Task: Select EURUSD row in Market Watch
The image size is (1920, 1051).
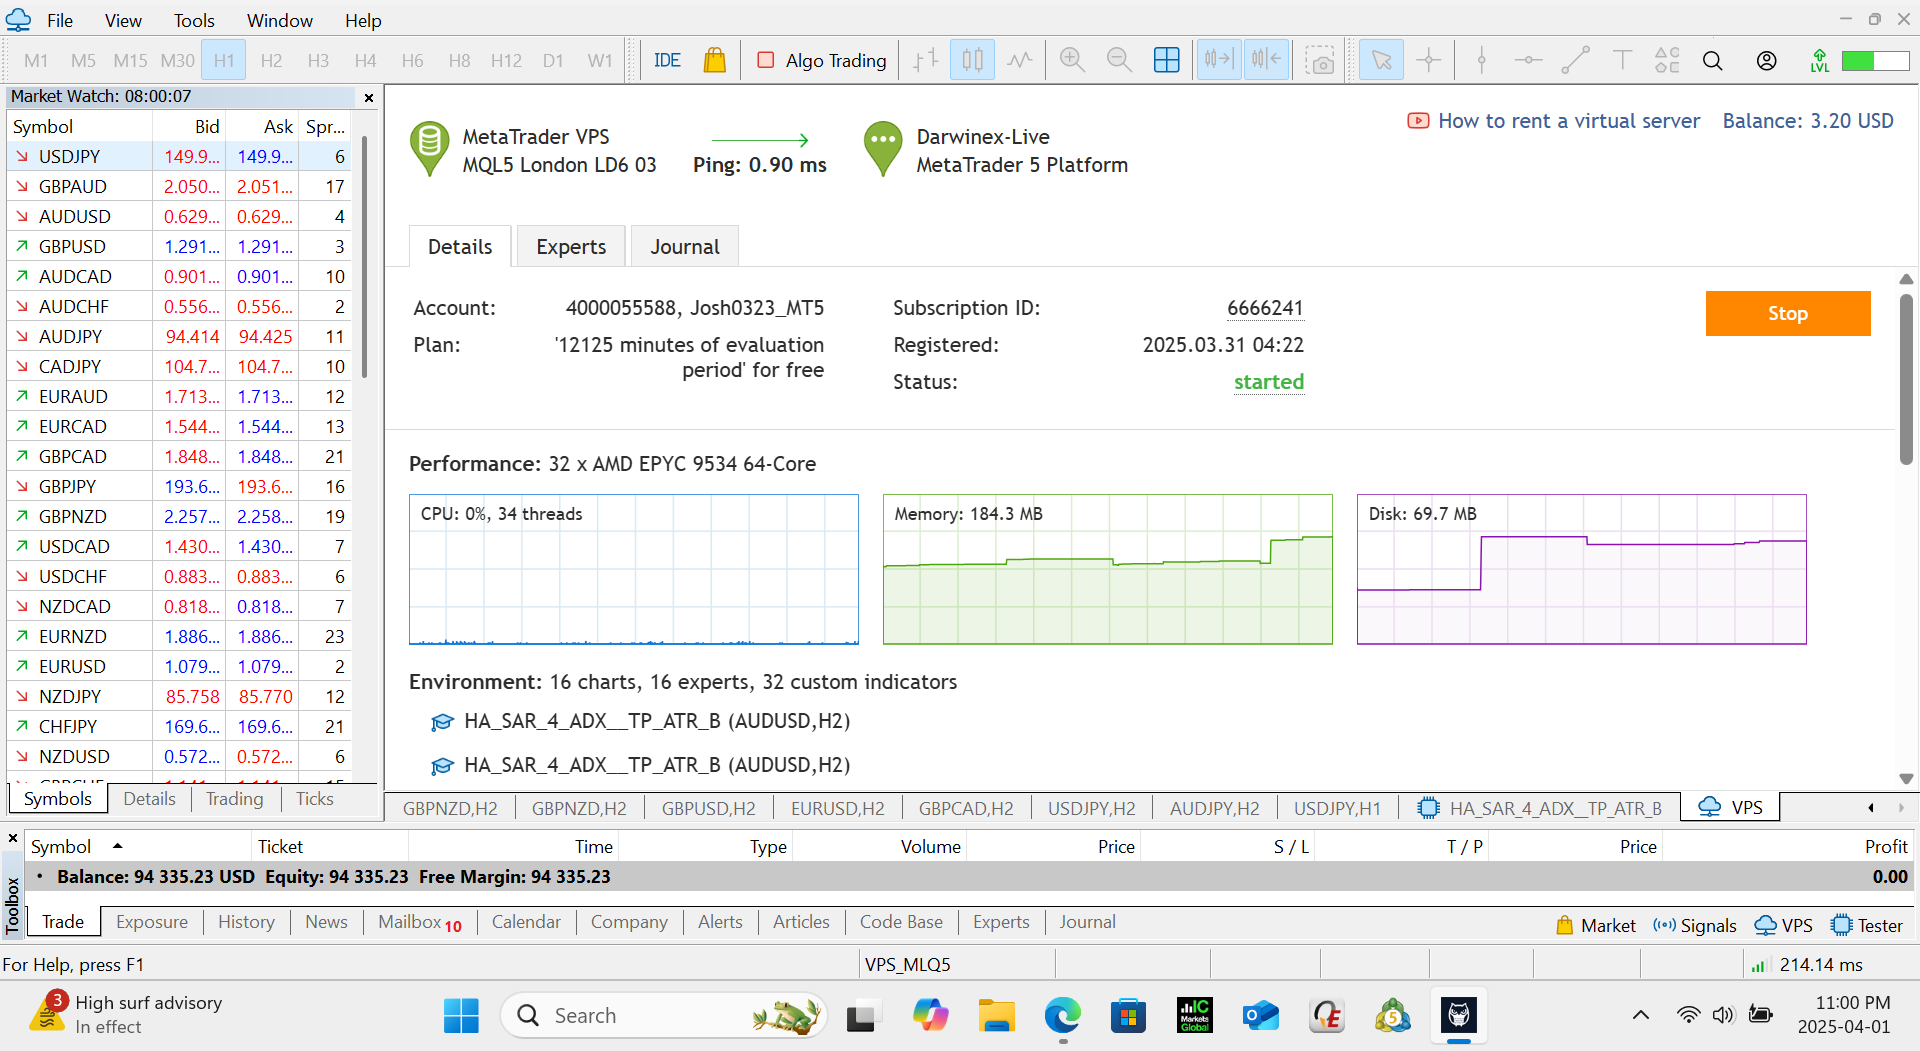Action: pyautogui.click(x=180, y=666)
